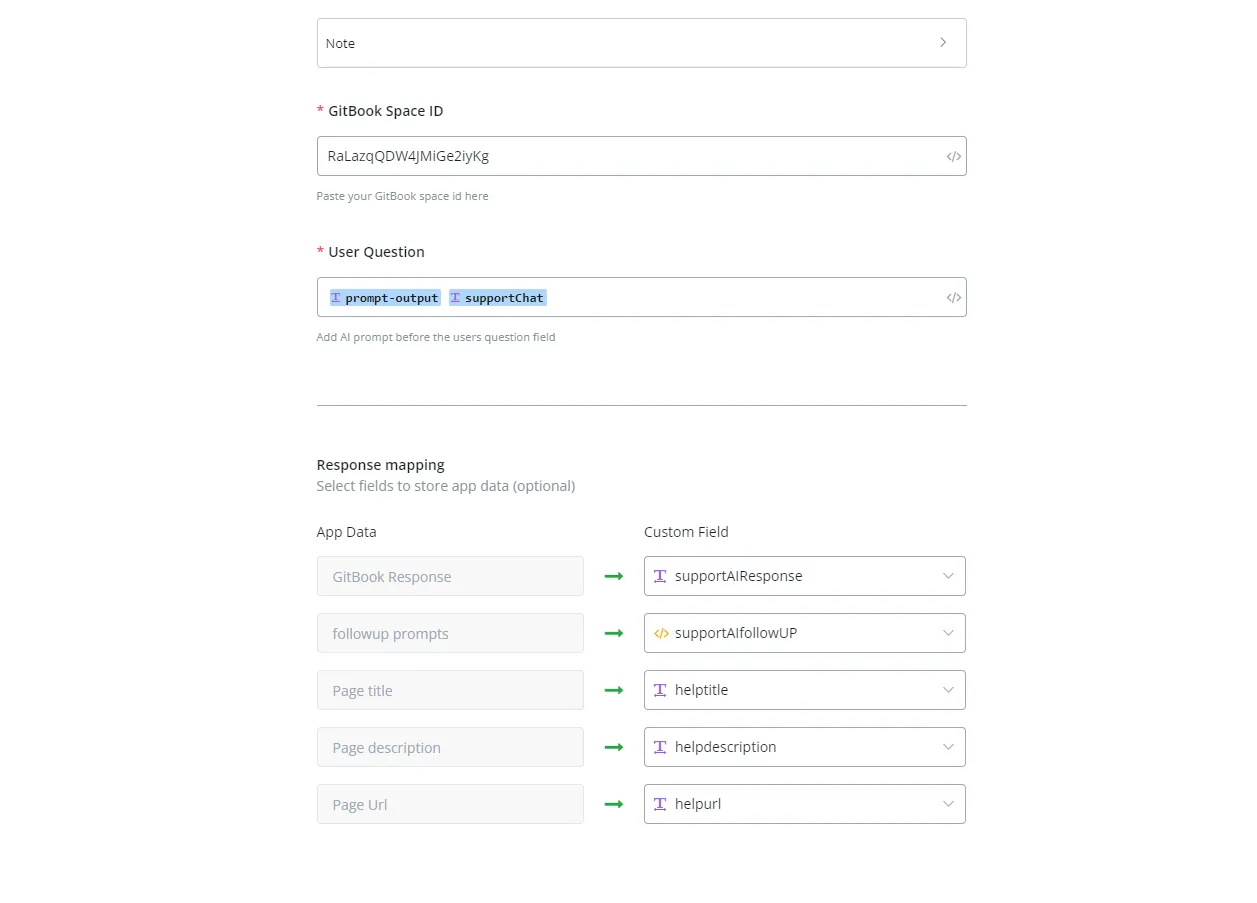Open the supportAIResponse custom field dropdown
This screenshot has height=903, width=1257.
805,576
